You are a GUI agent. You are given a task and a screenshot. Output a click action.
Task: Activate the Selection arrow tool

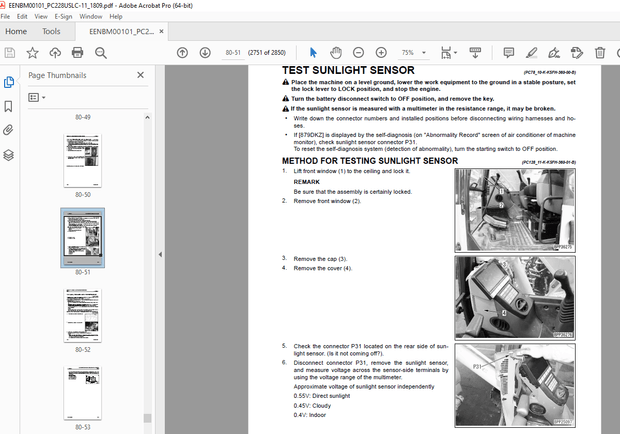[x=313, y=53]
